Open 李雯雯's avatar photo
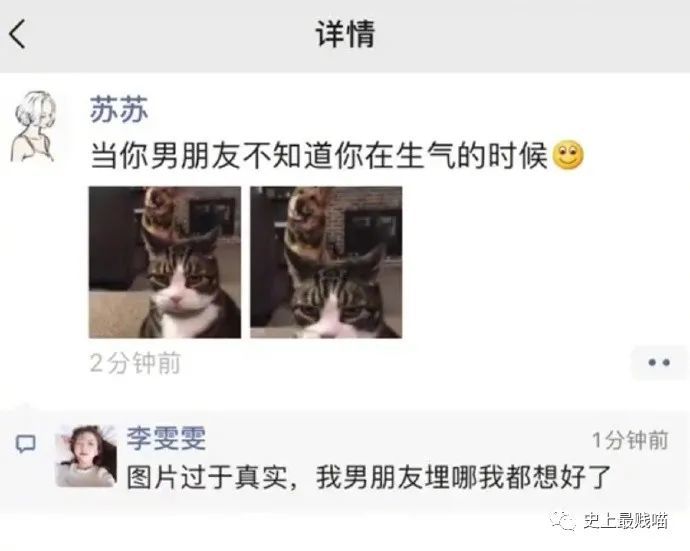 click(87, 456)
